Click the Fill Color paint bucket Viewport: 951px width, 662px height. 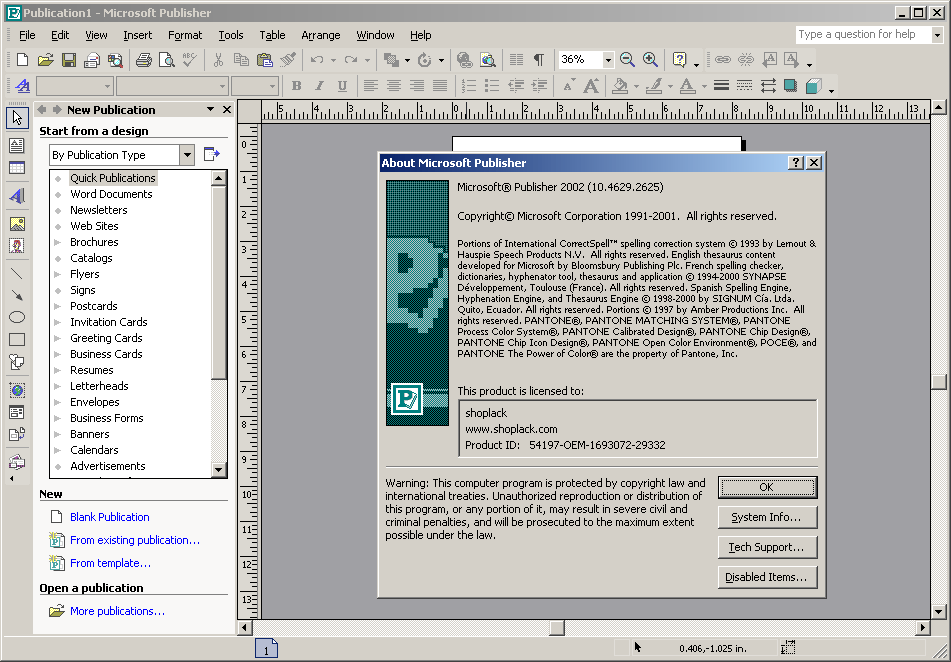(620, 86)
